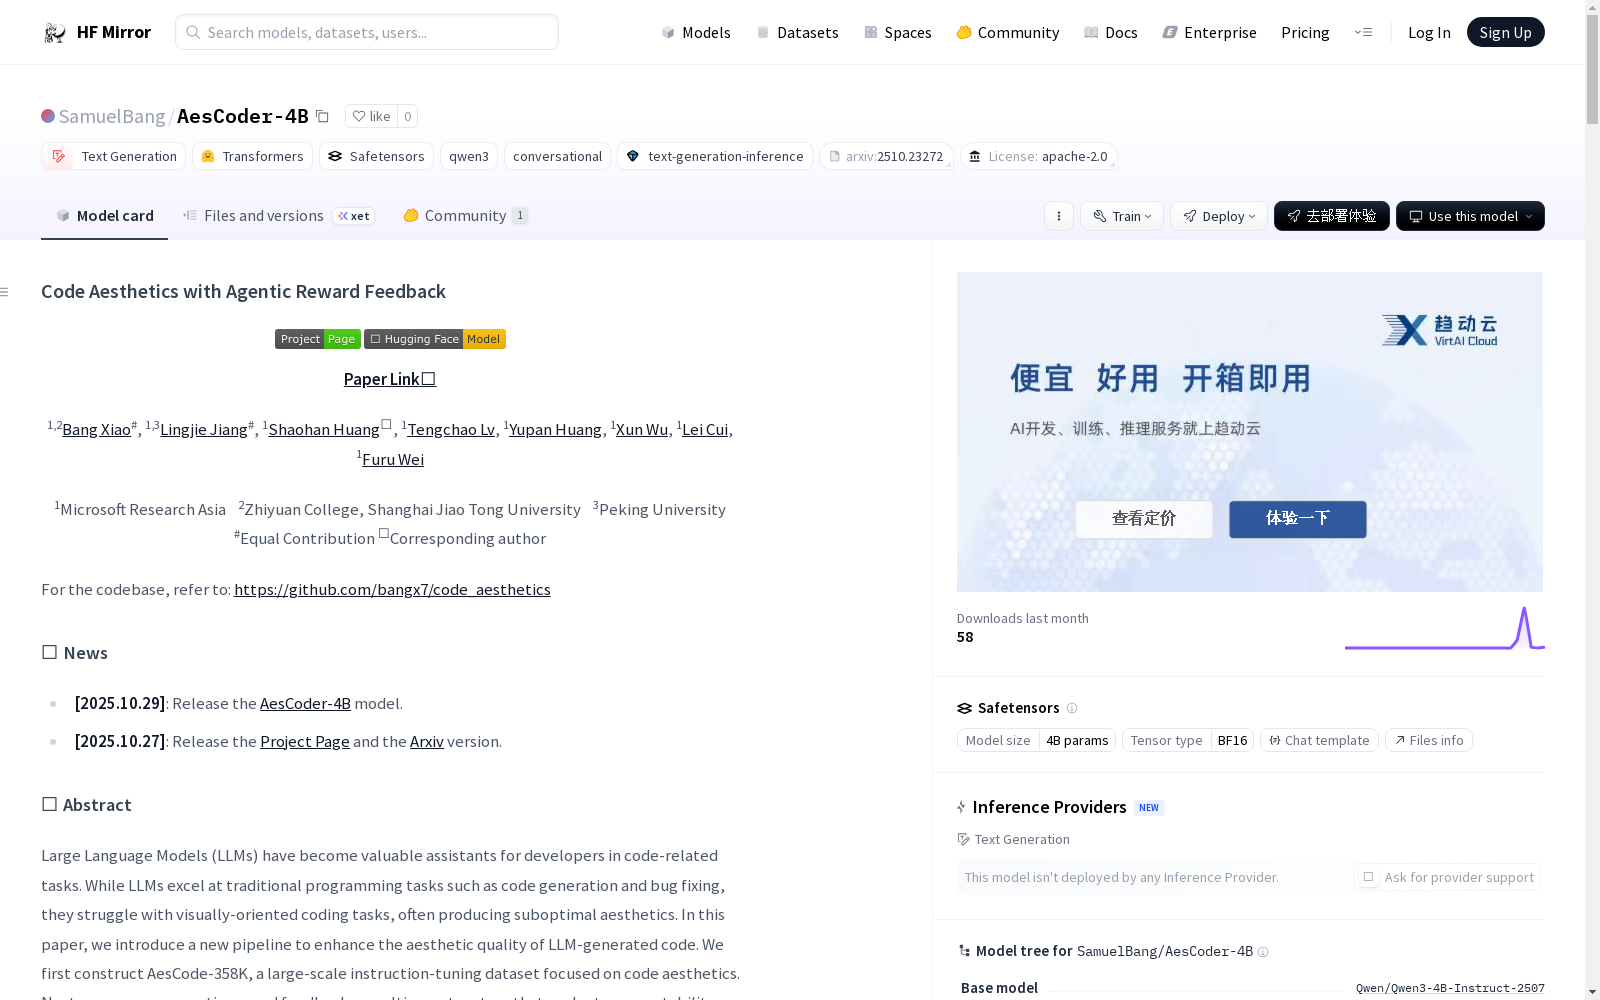Open the navigation overflow menu icon

click(1363, 32)
